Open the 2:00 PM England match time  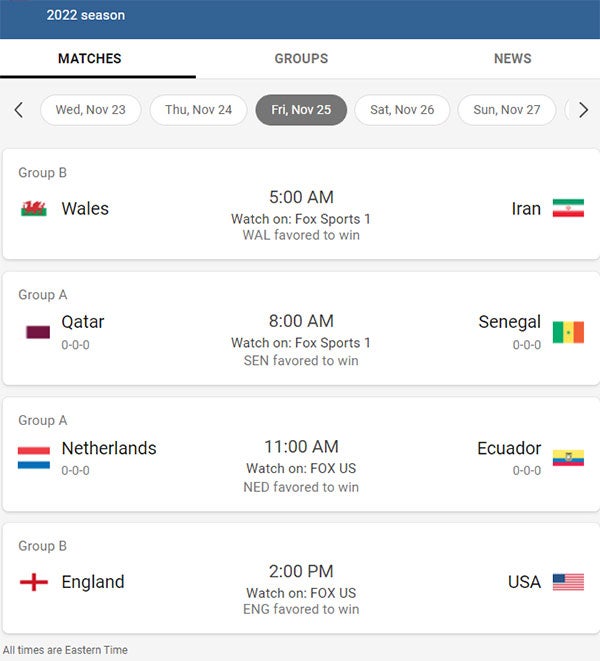301,571
